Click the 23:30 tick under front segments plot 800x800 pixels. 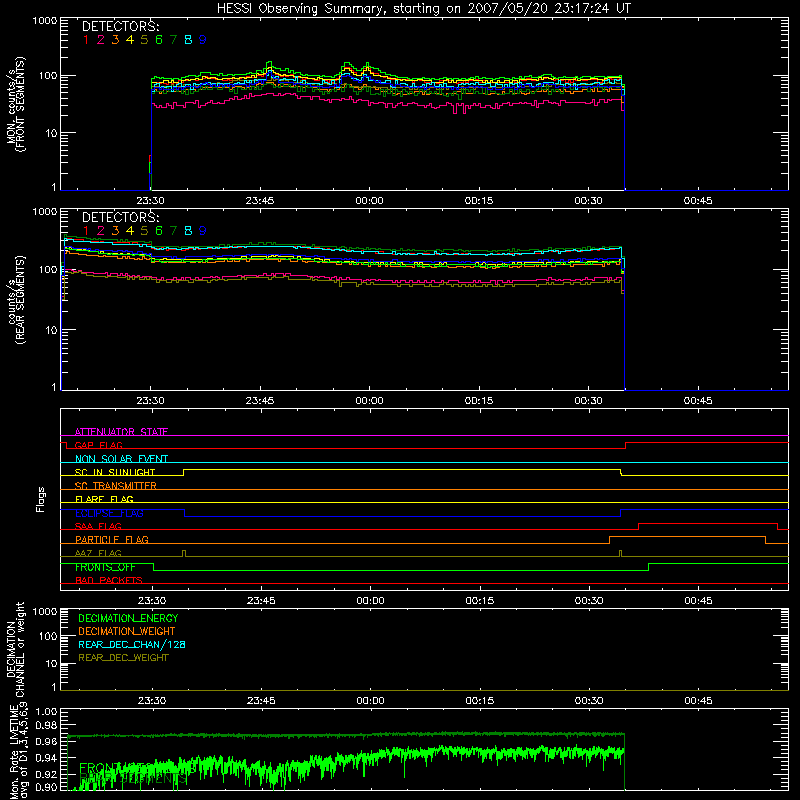point(151,201)
